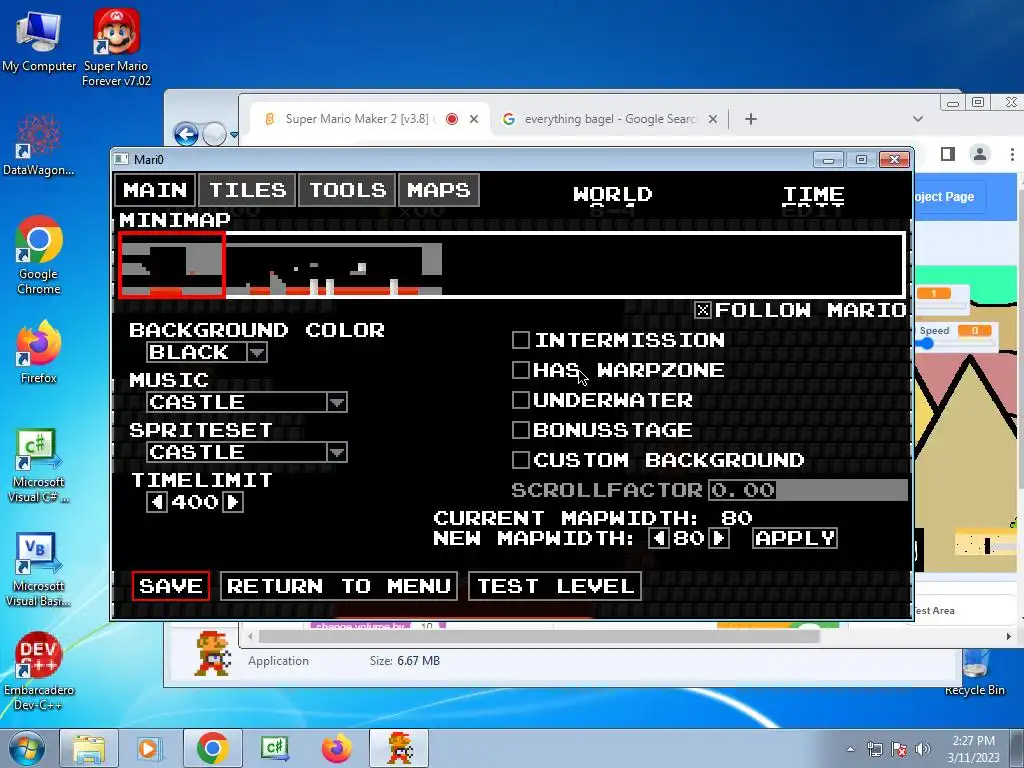Switch to the Super Mario Maker 2 browser tab
Viewport: 1024px width, 768px height.
click(356, 119)
